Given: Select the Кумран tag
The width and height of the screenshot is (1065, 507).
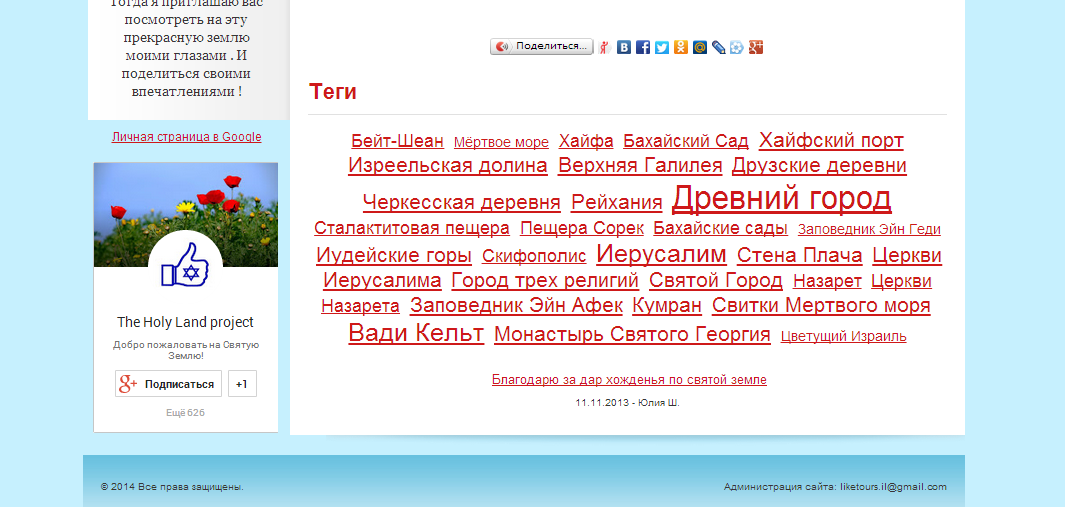Looking at the screenshot, I should (667, 306).
